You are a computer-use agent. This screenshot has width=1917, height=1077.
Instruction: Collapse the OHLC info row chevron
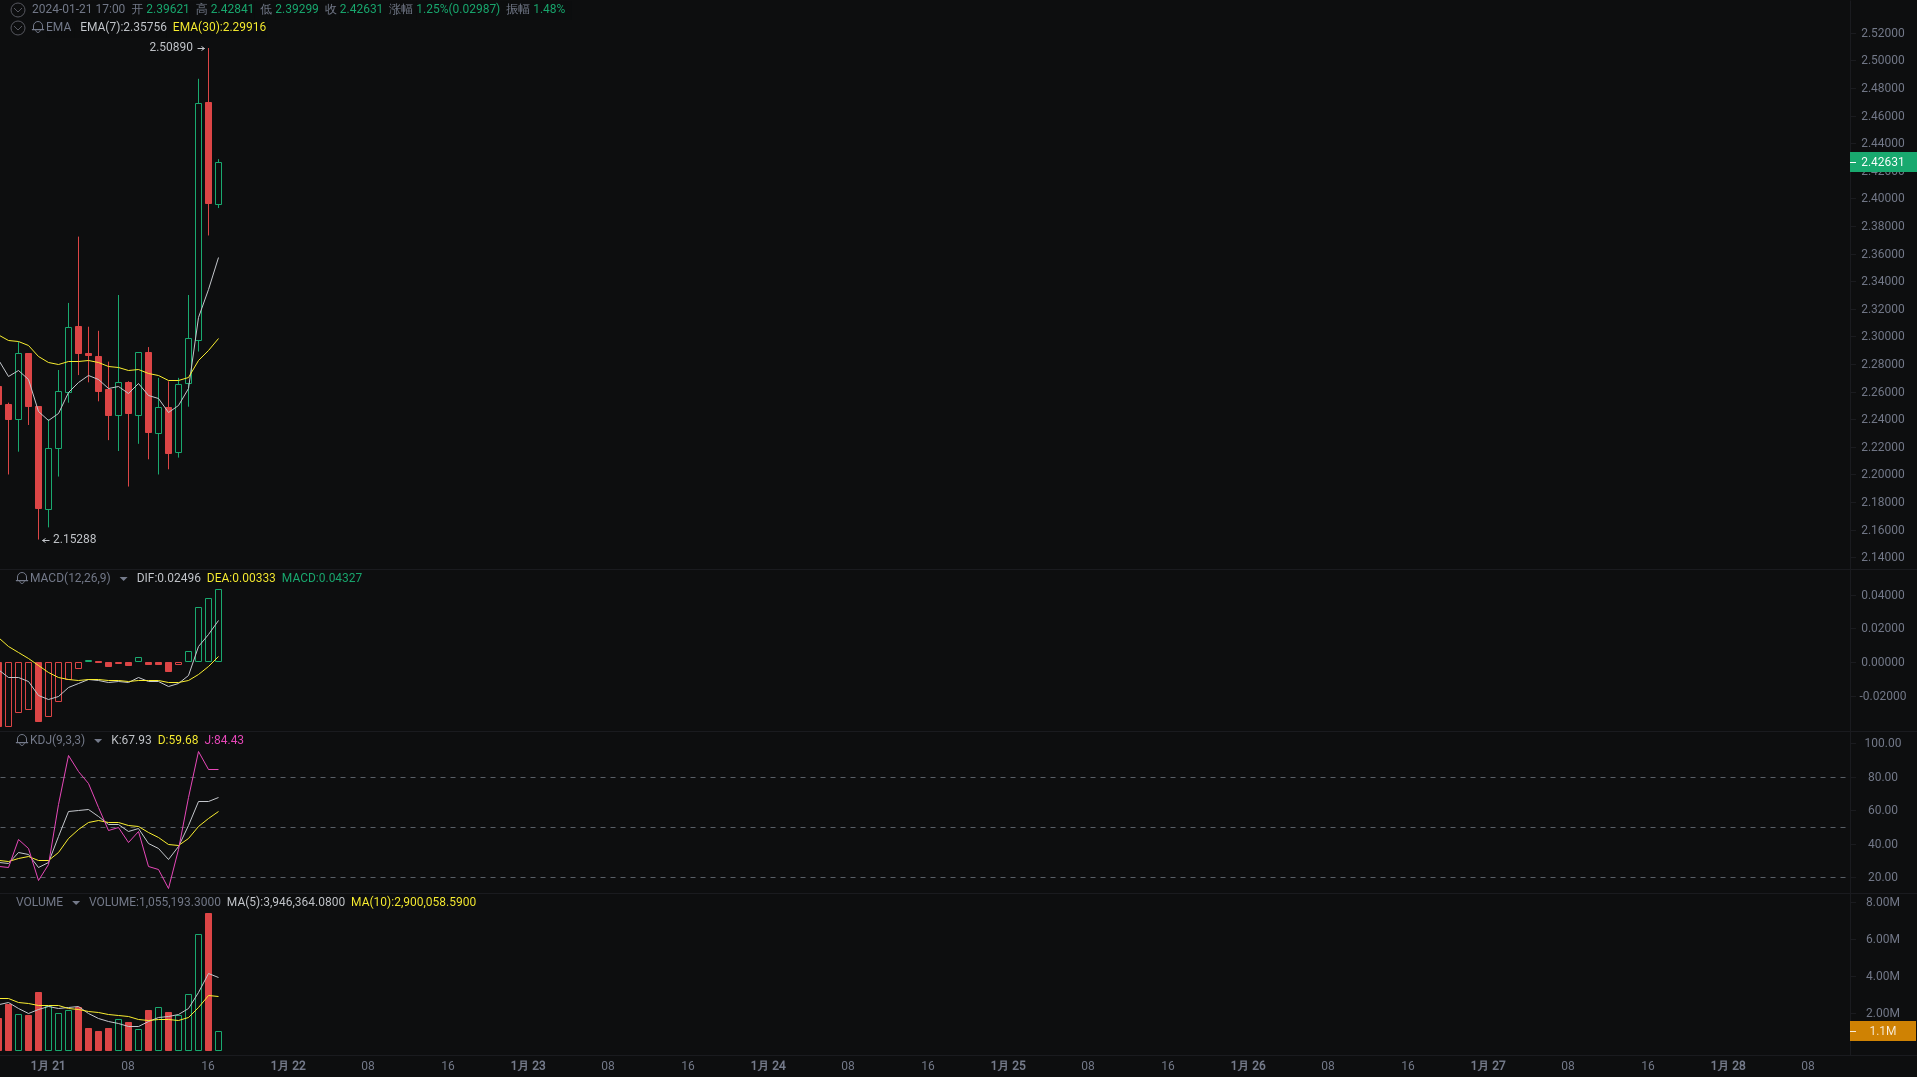[17, 9]
